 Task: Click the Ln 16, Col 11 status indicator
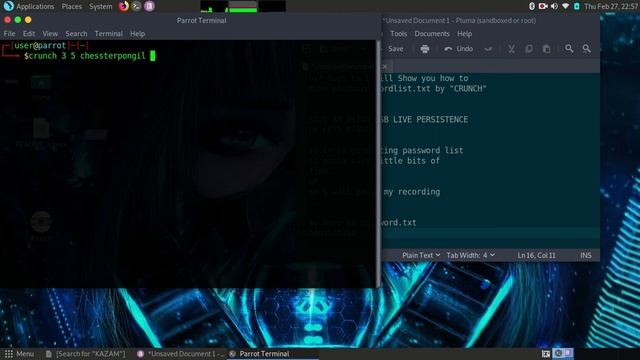pos(536,255)
